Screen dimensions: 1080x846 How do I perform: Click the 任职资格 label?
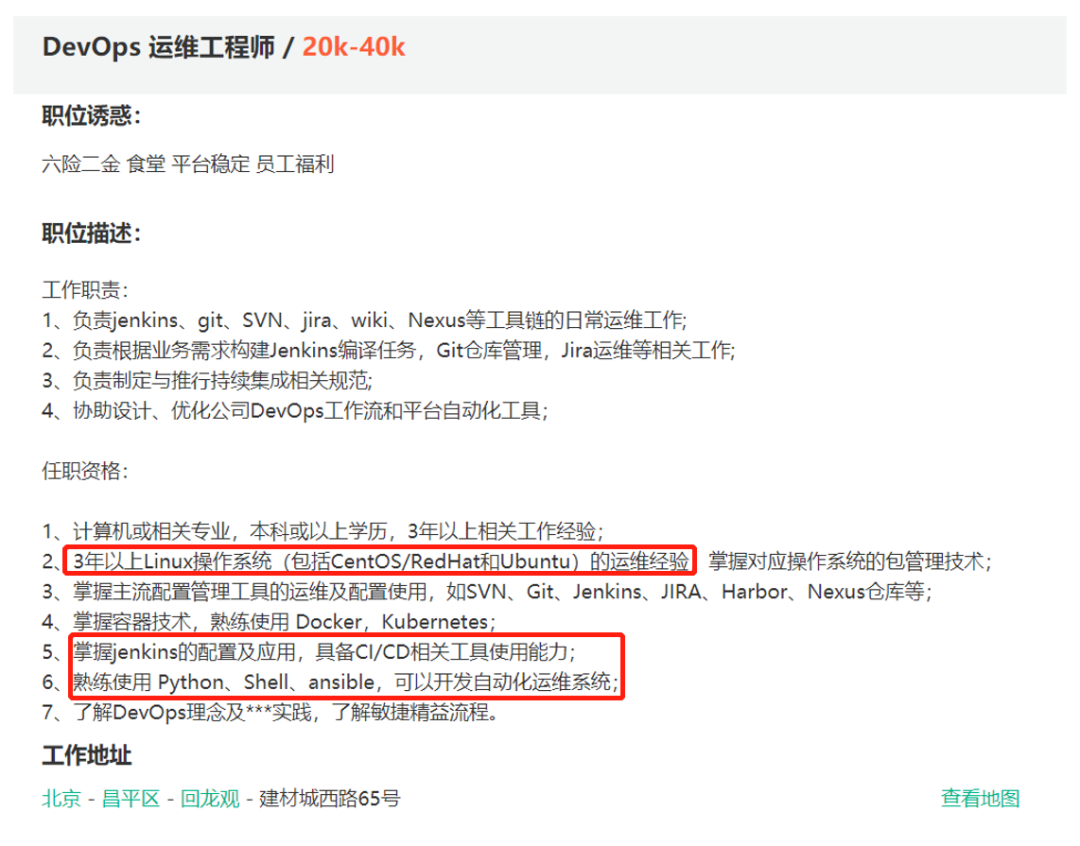click(85, 471)
